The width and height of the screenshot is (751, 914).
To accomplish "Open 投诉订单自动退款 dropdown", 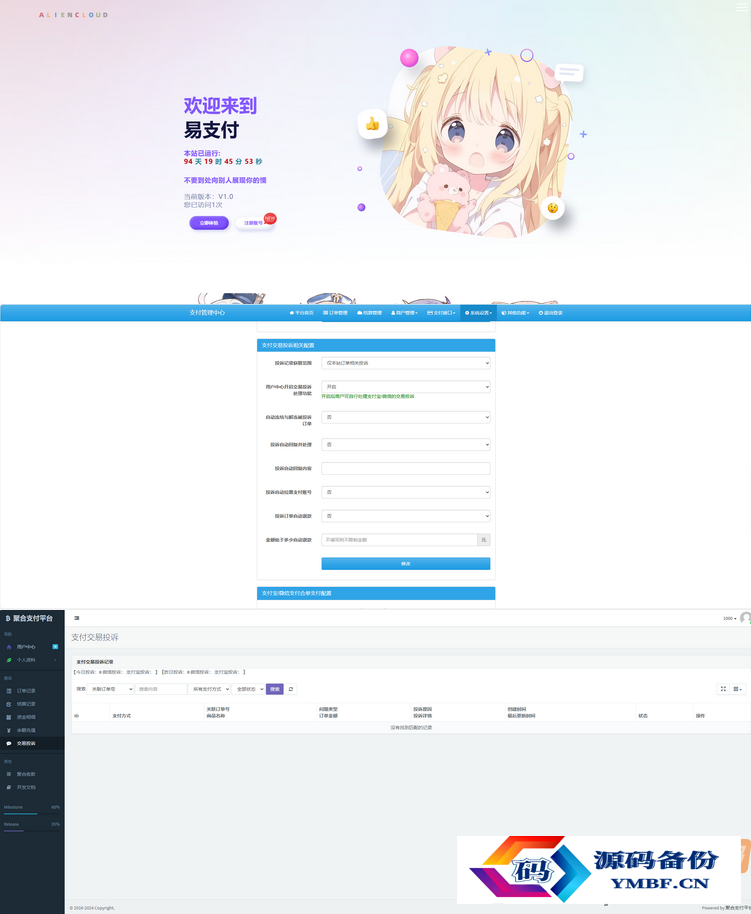I will tap(406, 516).
